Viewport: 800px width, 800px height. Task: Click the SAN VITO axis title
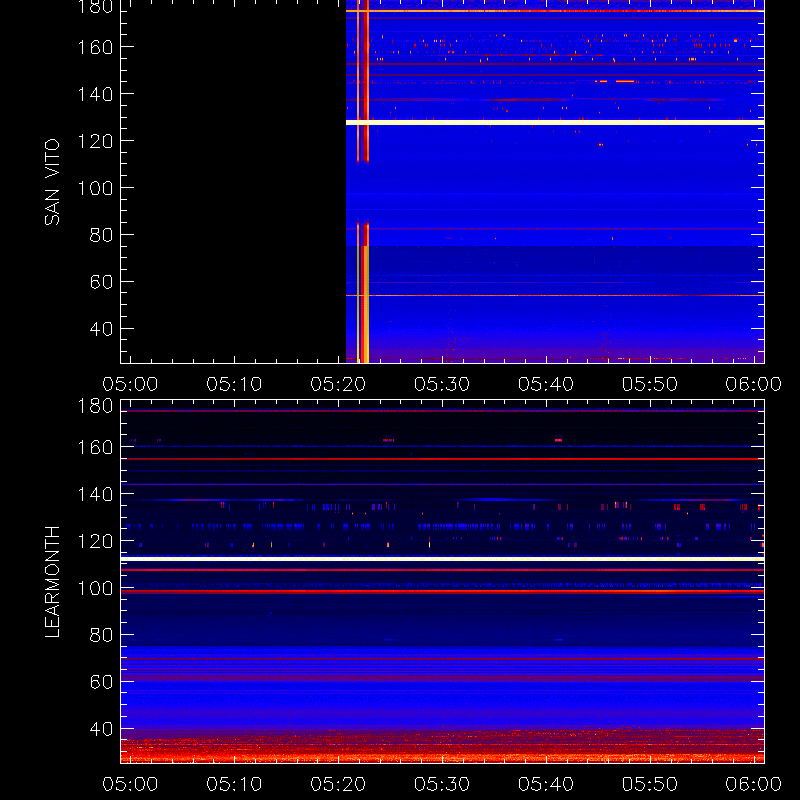52,182
